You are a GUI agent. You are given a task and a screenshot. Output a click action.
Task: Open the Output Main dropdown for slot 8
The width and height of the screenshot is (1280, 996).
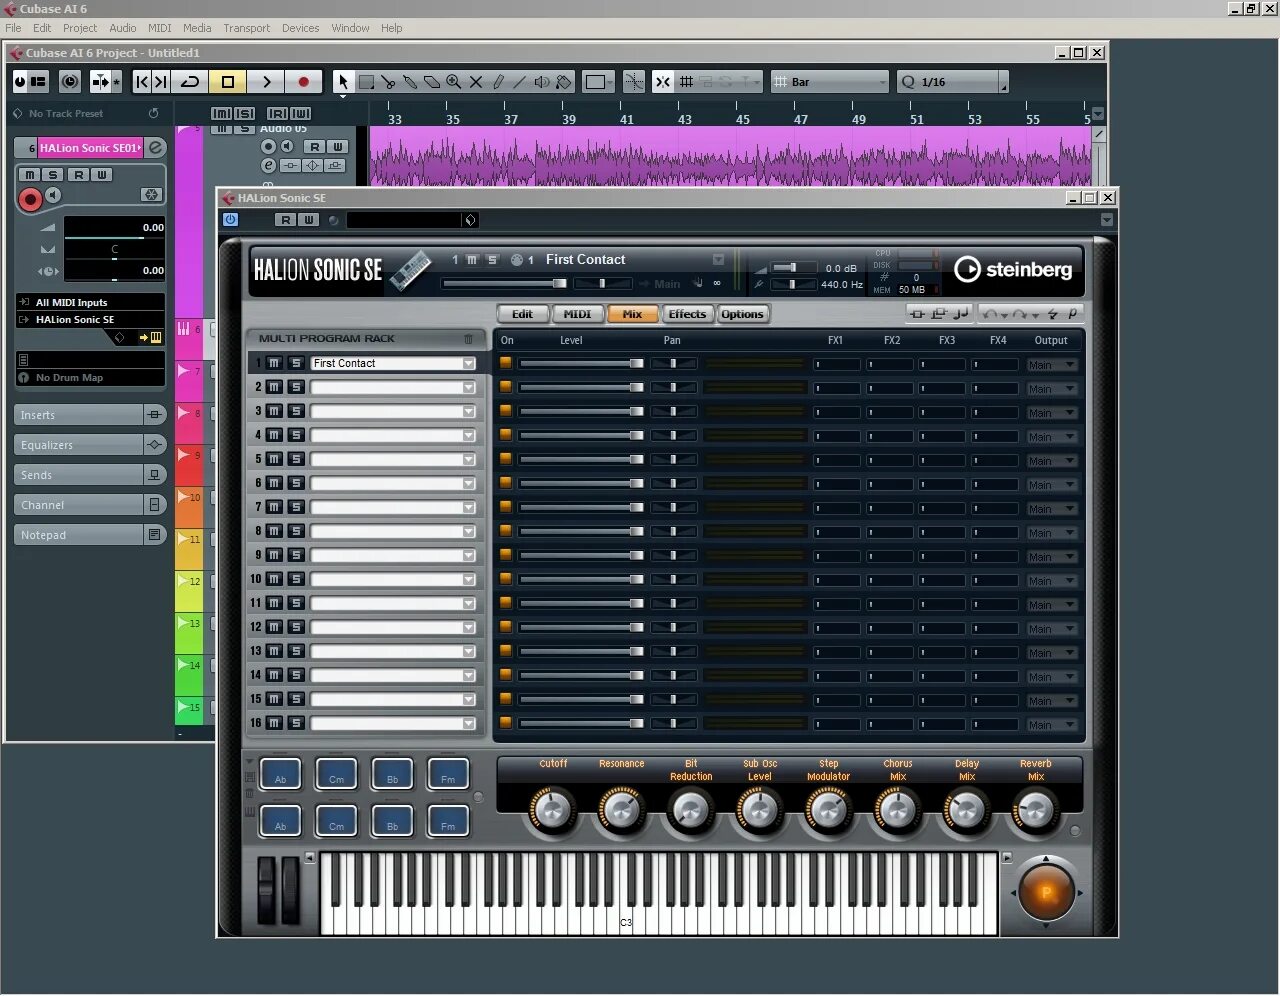(x=1052, y=533)
